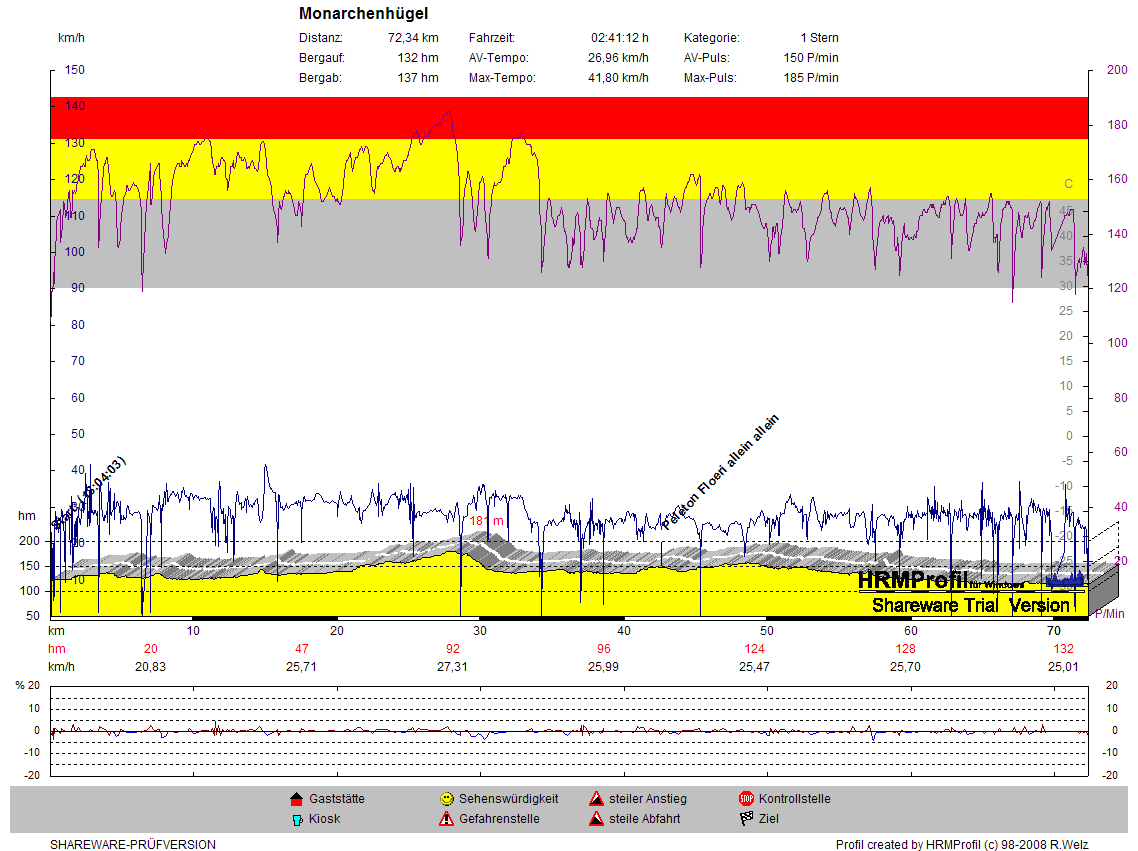Click the Ziel checkered flag icon
Image resolution: width=1138 pixels, height=851 pixels.
pyautogui.click(x=746, y=819)
